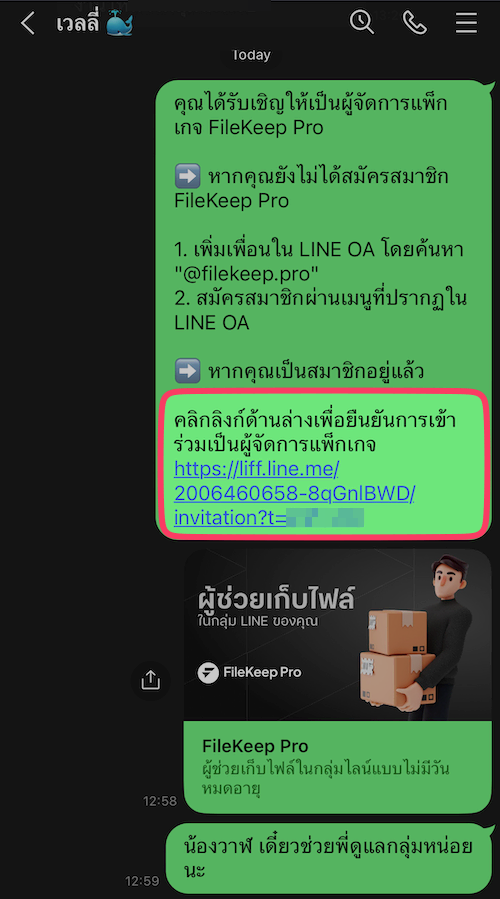
Task: Open the liff.line.me invitation link
Action: [x=294, y=493]
